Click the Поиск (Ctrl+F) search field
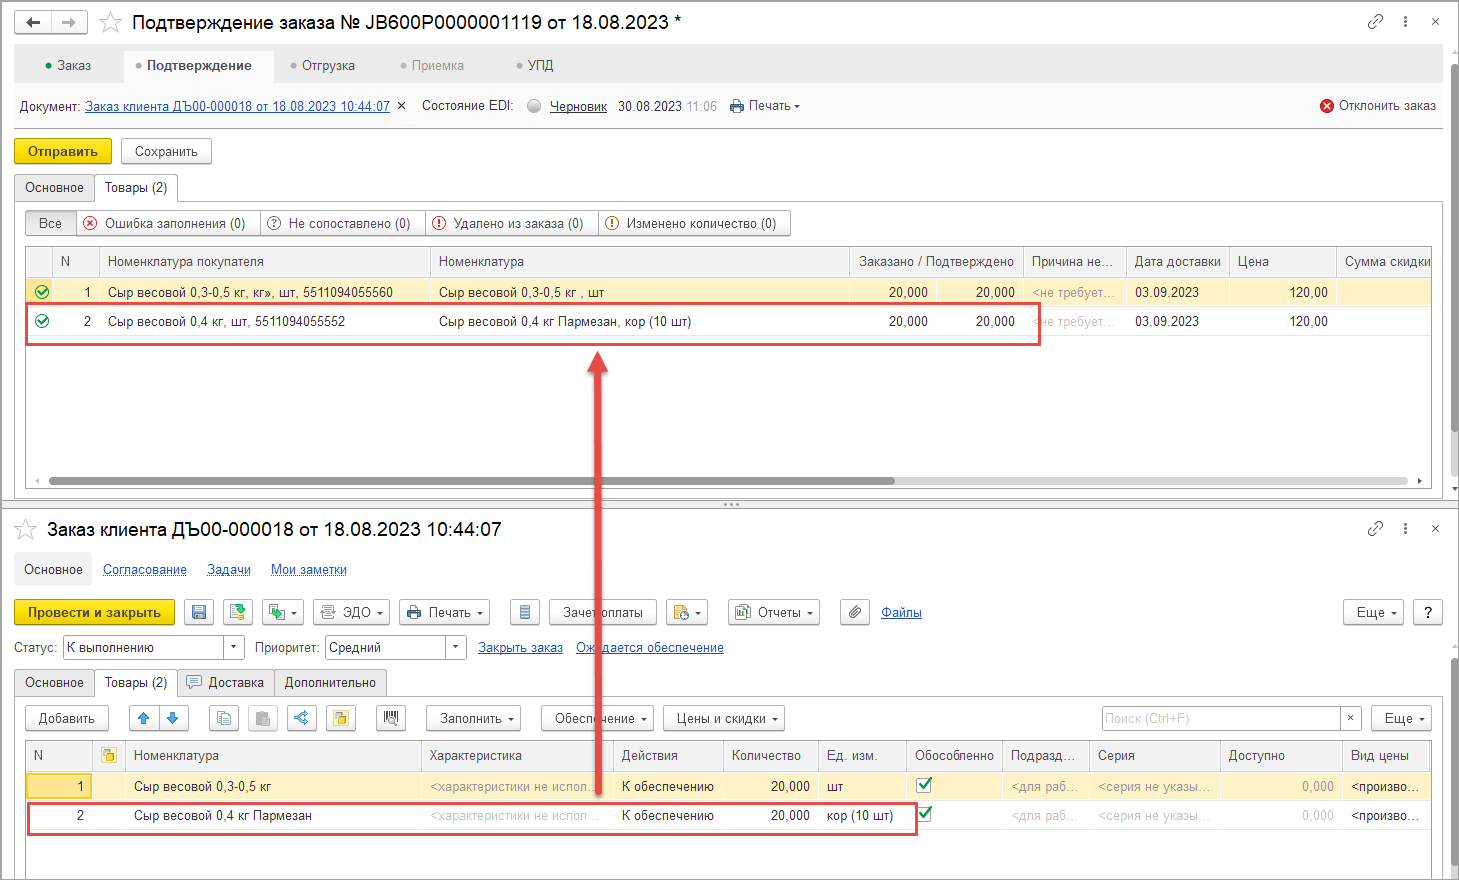The height and width of the screenshot is (880, 1459). [x=1220, y=718]
